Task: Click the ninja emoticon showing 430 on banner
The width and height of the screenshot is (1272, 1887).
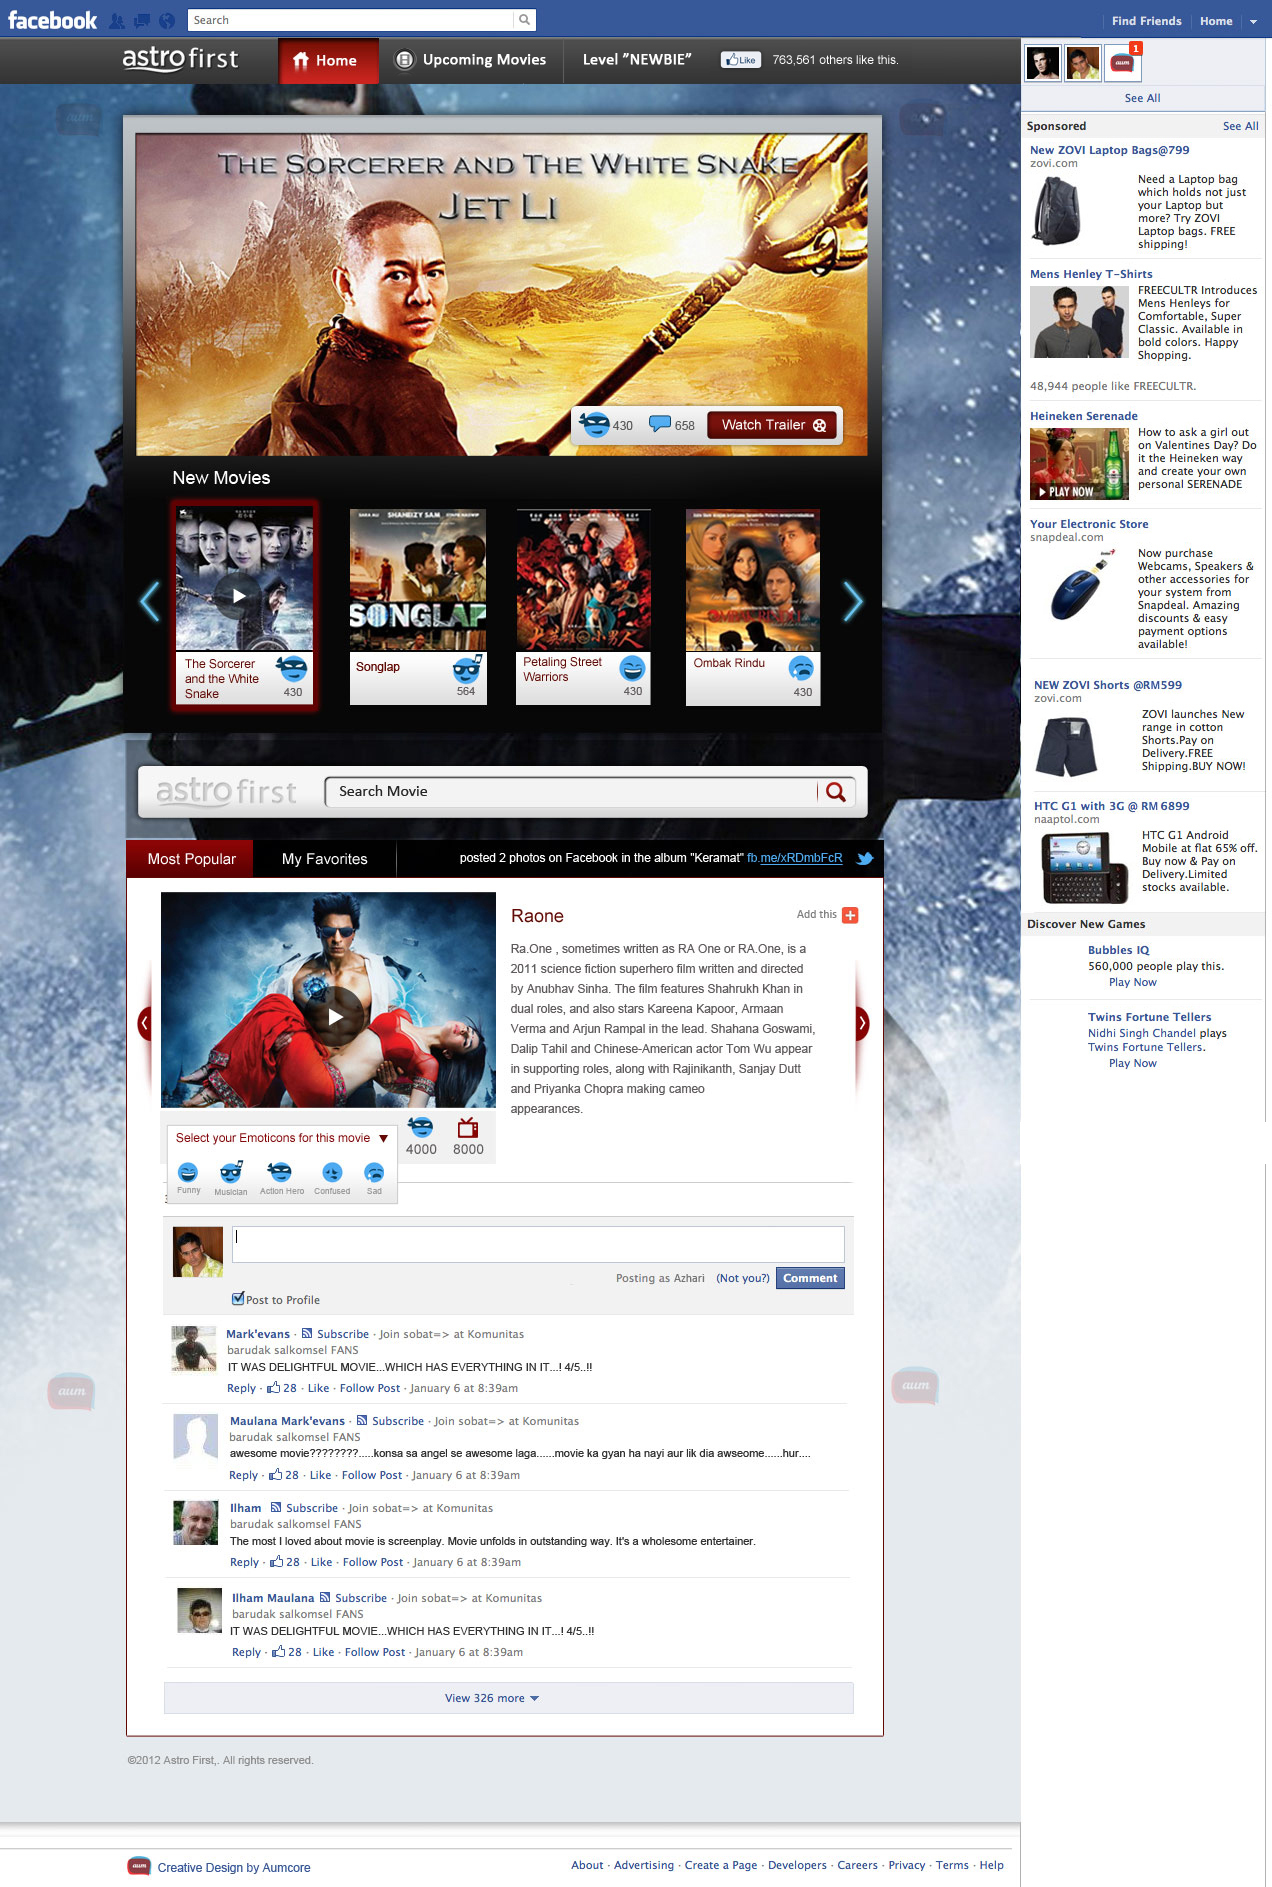Action: pyautogui.click(x=594, y=424)
